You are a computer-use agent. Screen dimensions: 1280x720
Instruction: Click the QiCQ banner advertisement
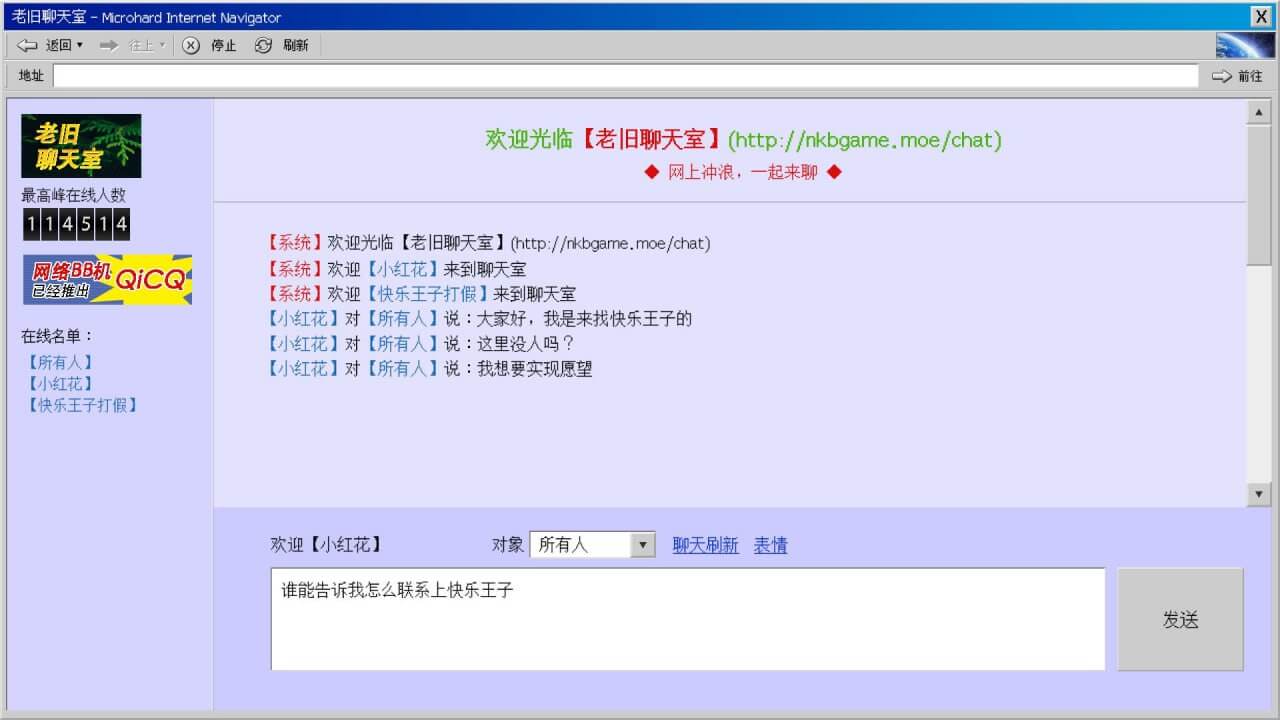point(107,280)
